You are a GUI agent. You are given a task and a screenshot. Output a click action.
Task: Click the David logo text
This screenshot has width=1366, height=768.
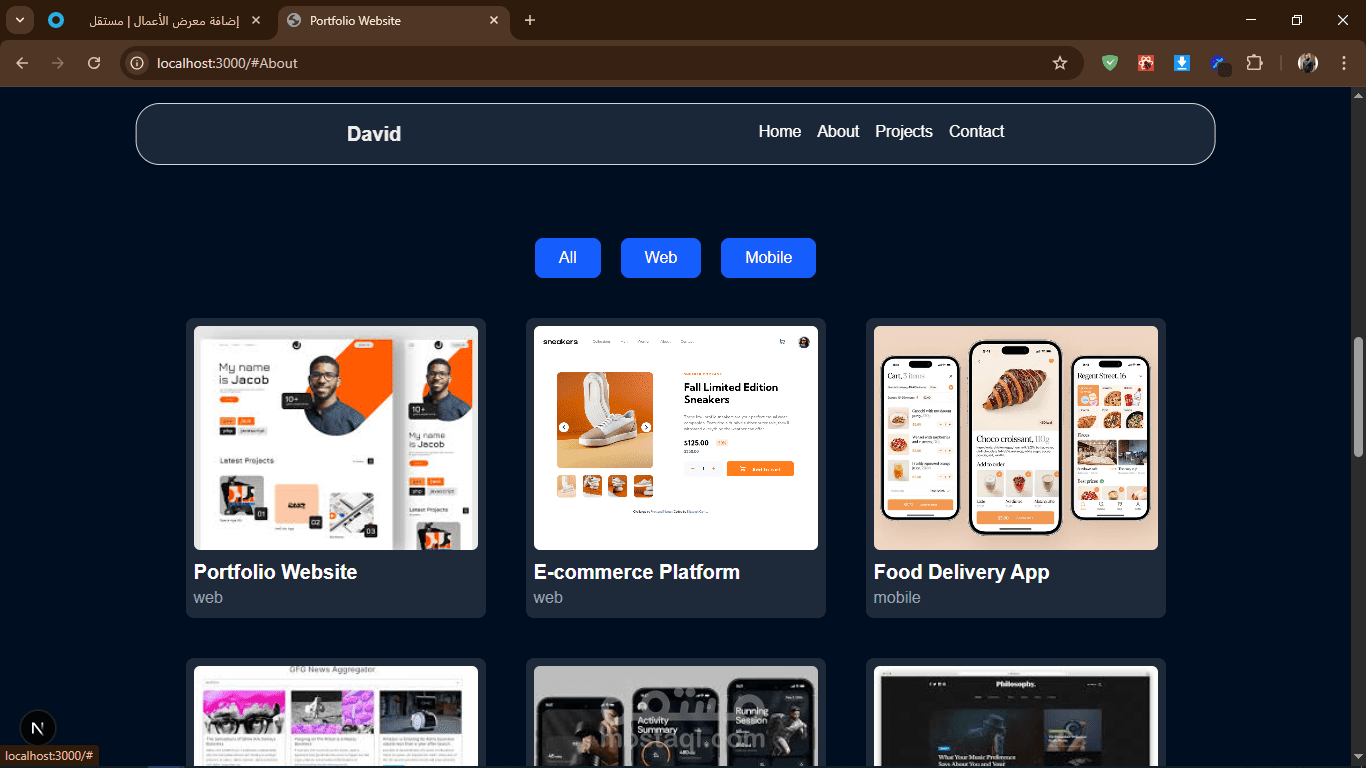pyautogui.click(x=374, y=134)
